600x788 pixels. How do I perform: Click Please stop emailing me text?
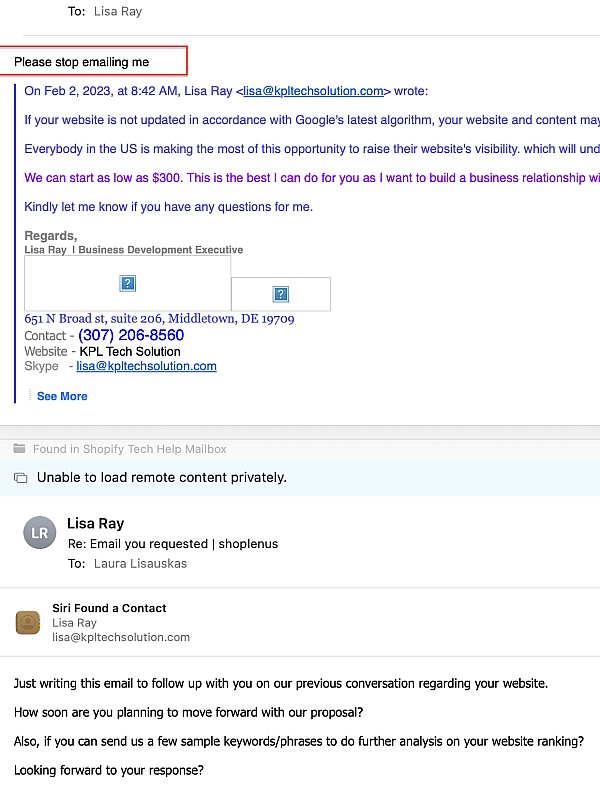[81, 62]
